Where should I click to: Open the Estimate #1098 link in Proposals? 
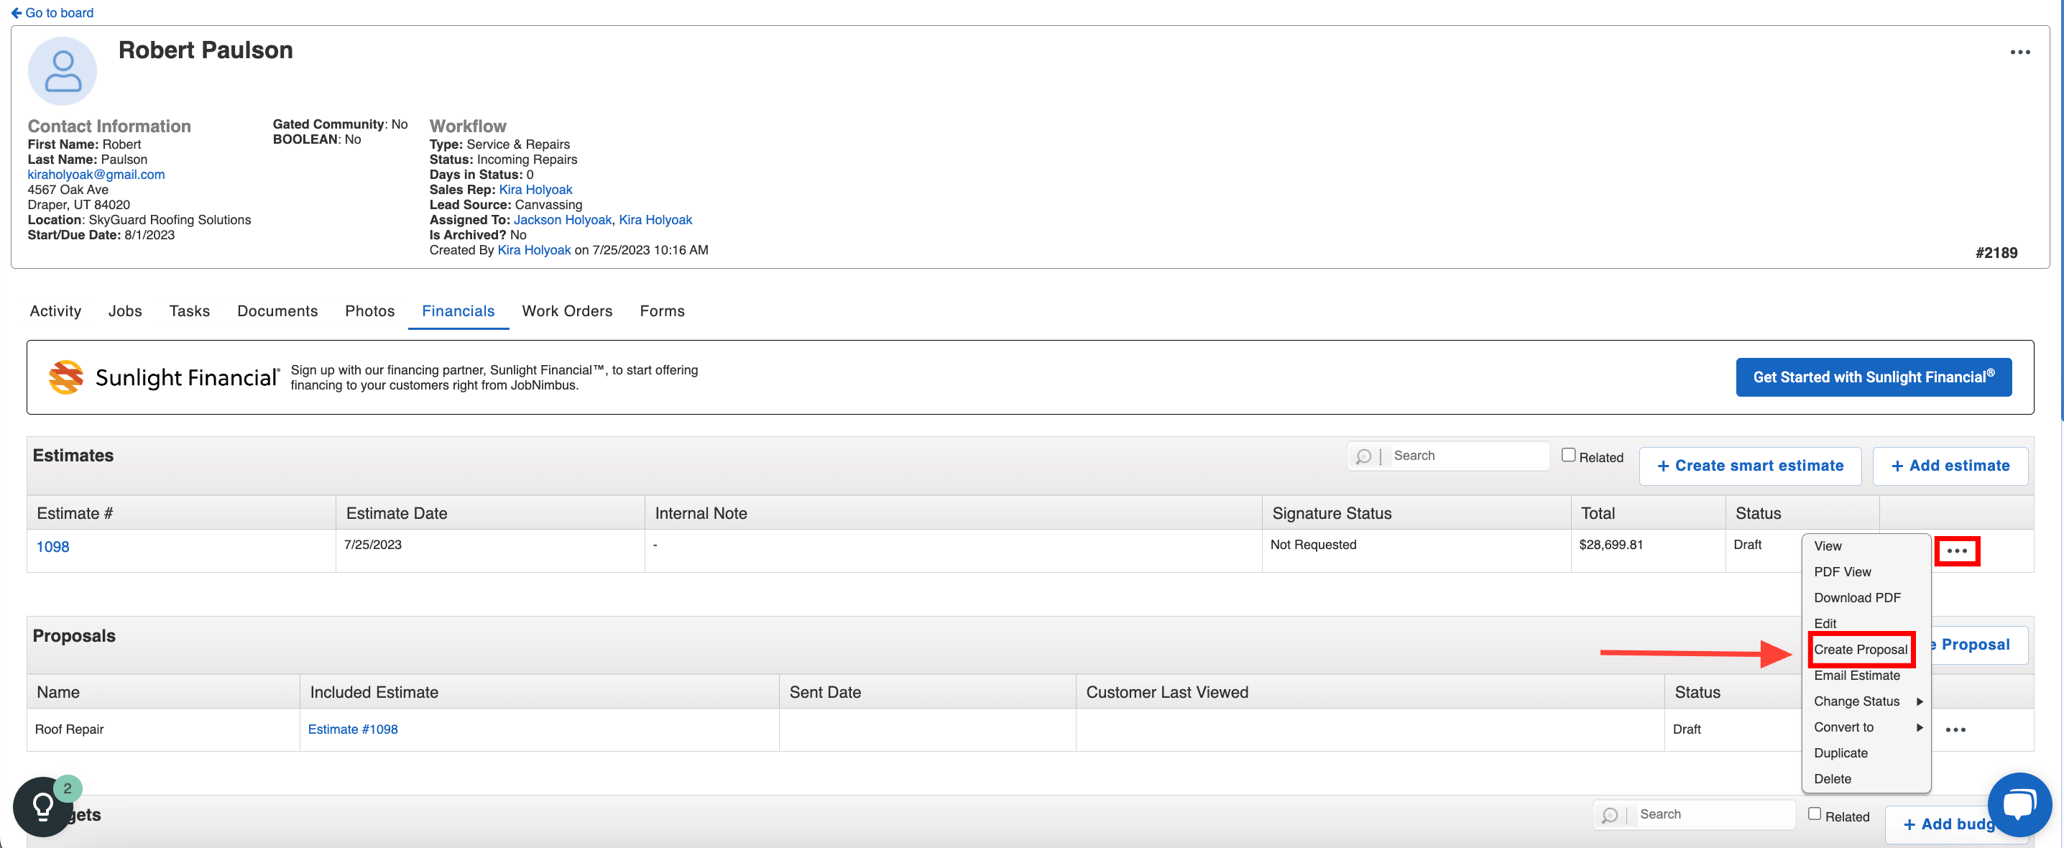[x=352, y=730]
